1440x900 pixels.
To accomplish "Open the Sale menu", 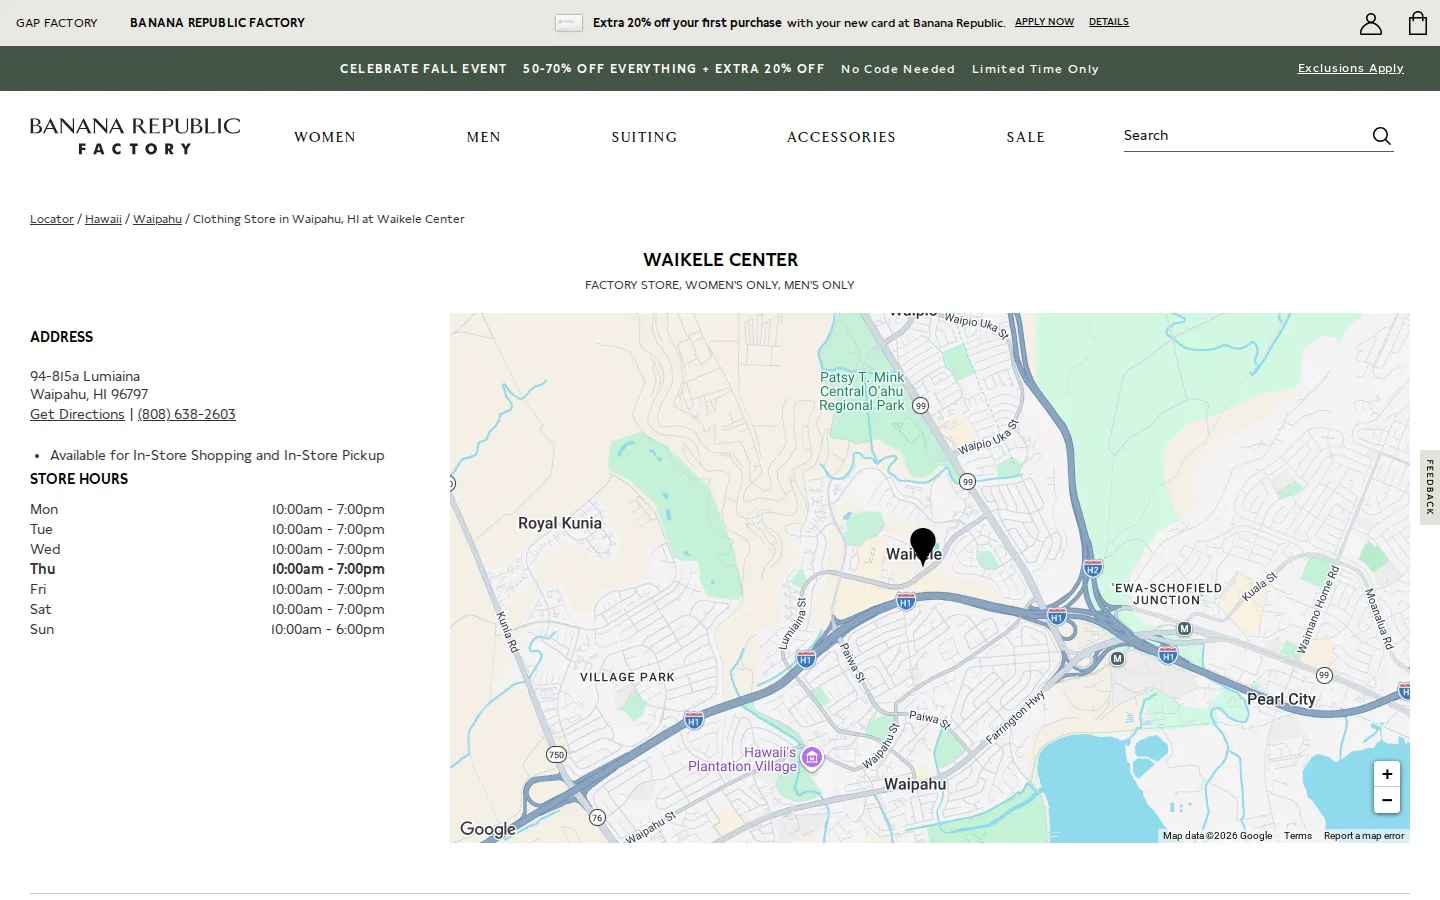I will click(x=1026, y=137).
